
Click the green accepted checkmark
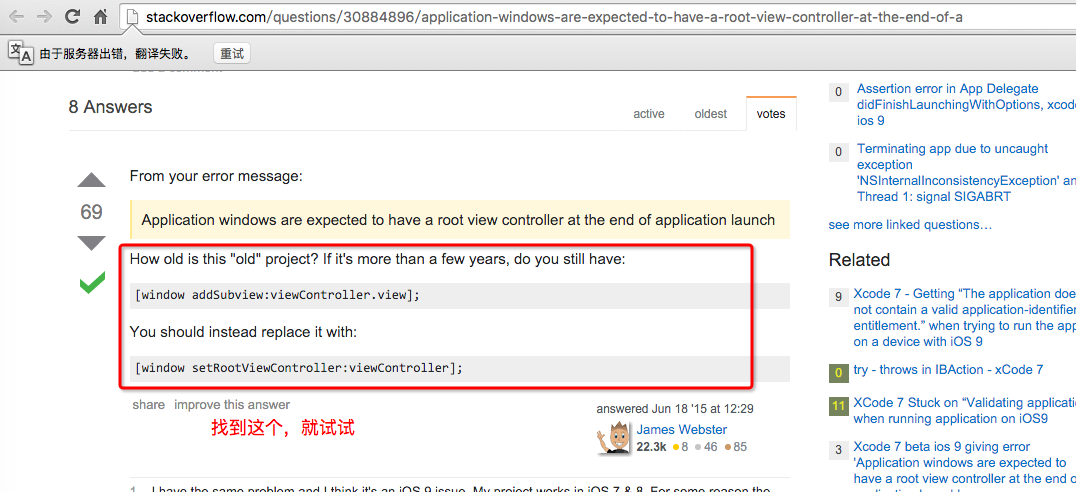pos(92,282)
